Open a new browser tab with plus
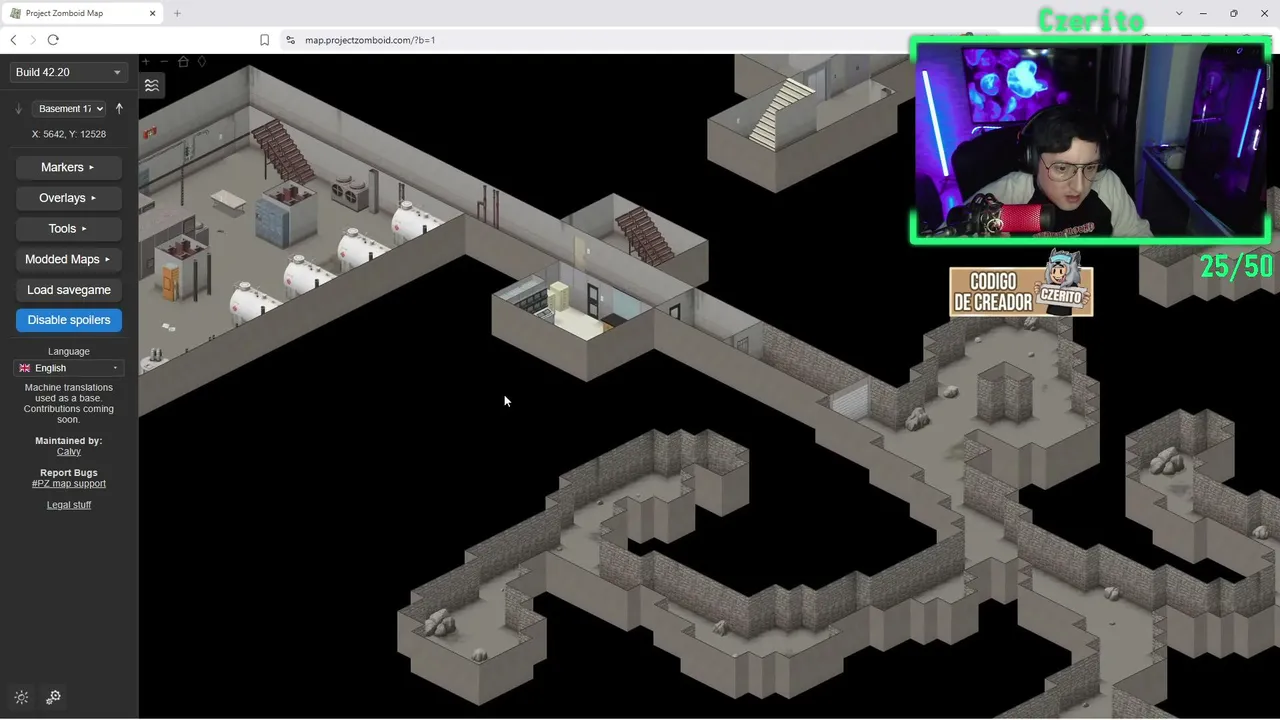 (x=177, y=13)
